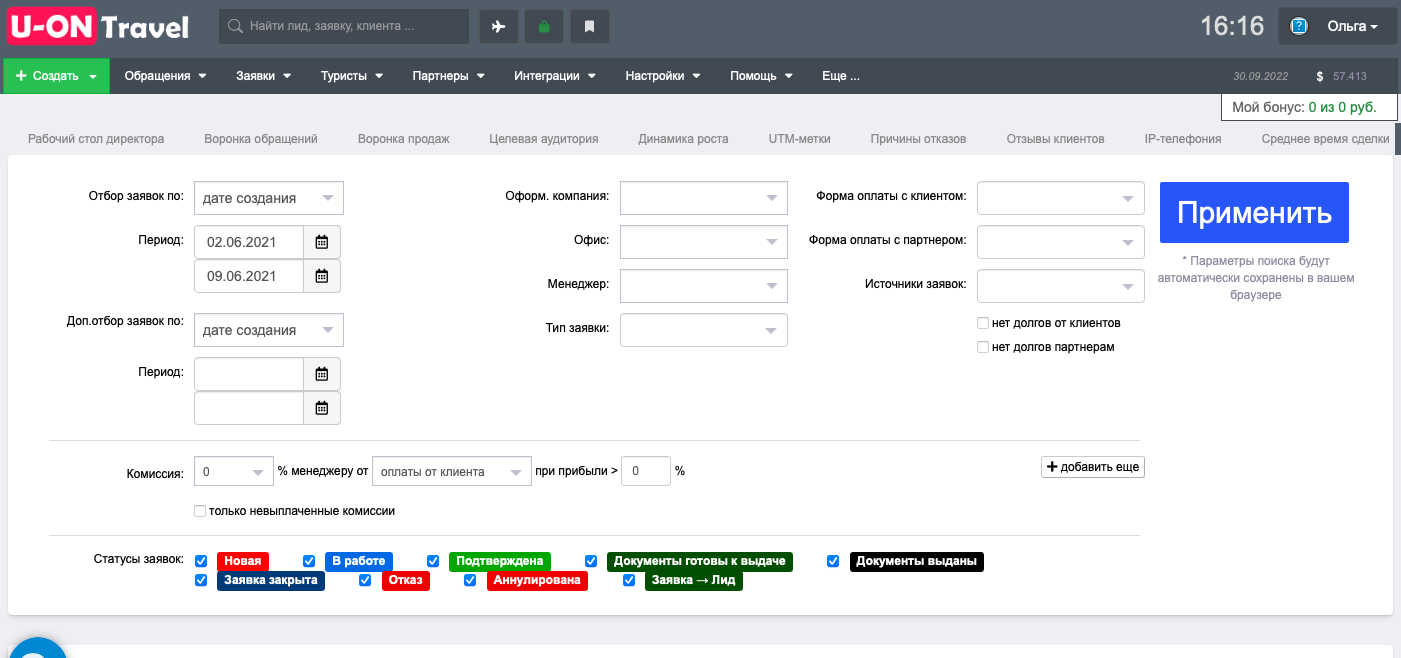
Task: Click the start date field 02.06.2021
Action: point(249,242)
